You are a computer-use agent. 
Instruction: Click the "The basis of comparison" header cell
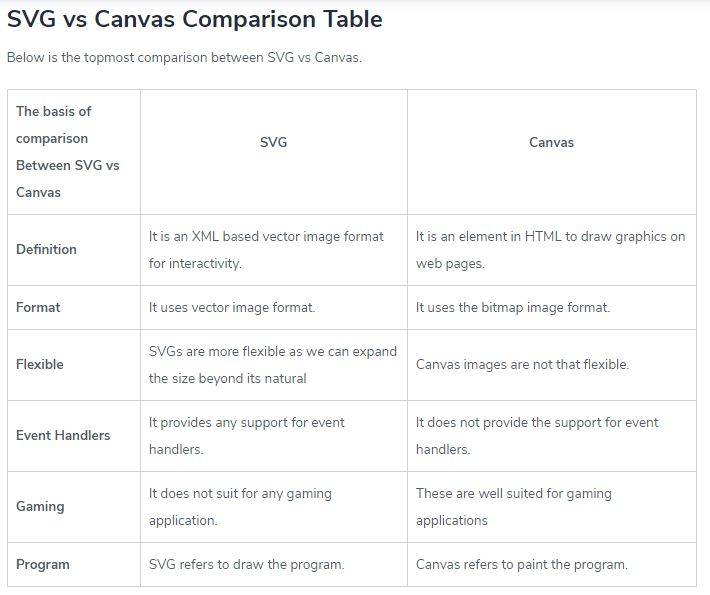coord(67,151)
